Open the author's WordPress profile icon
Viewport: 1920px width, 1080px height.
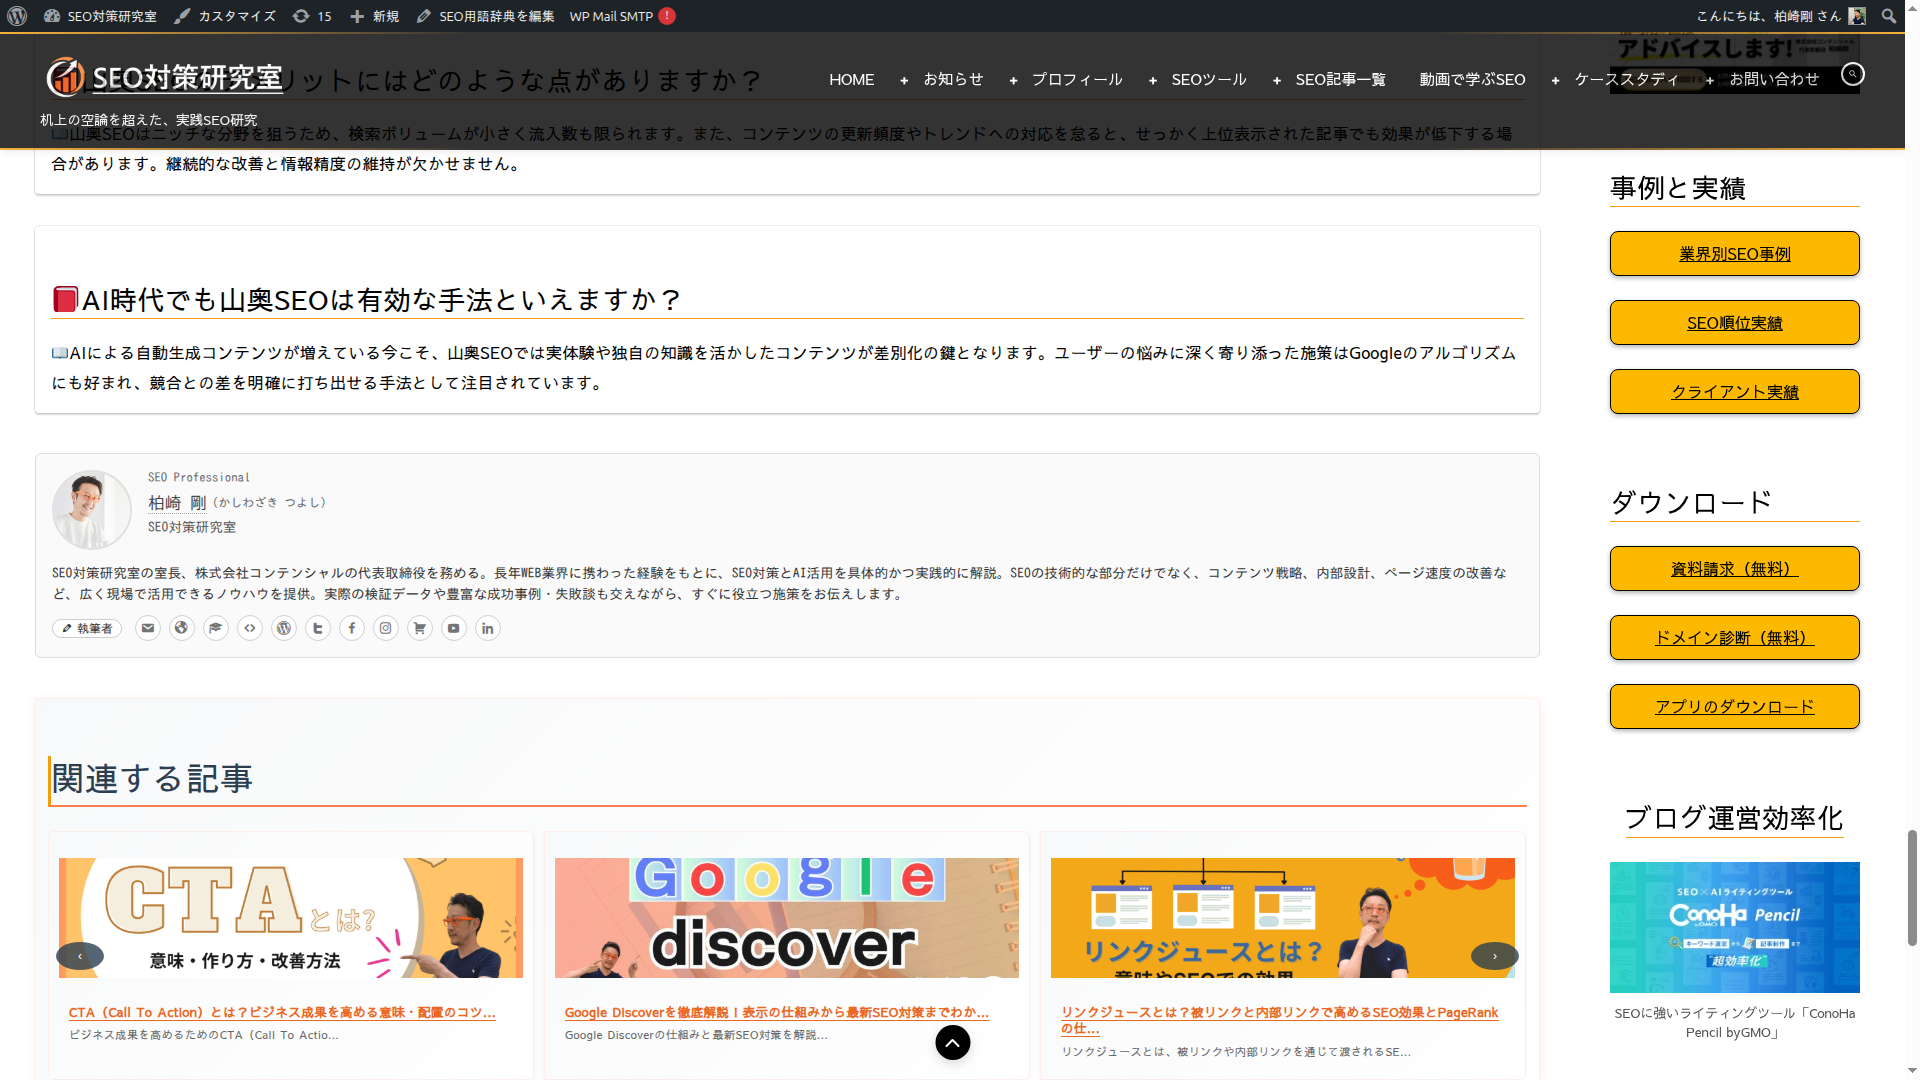(x=284, y=628)
